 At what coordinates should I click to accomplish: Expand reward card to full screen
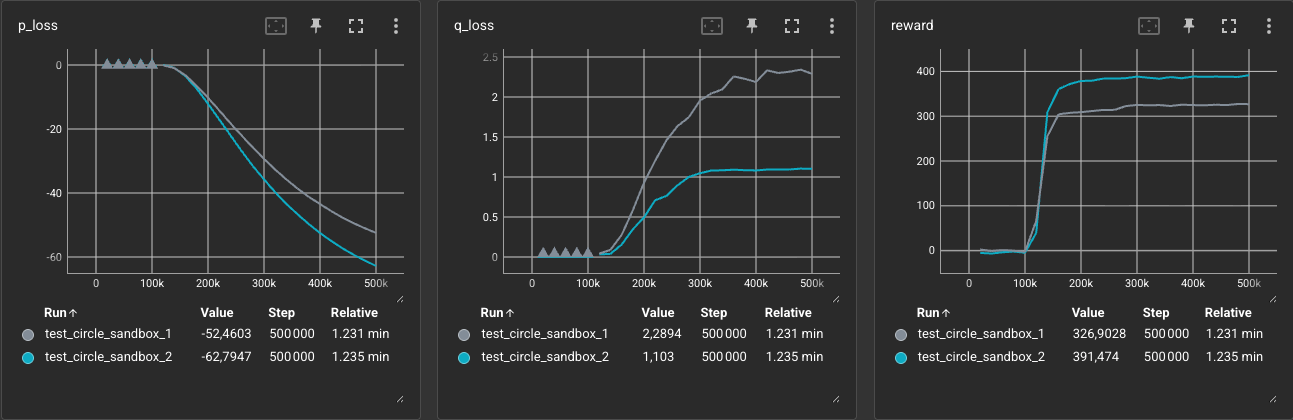pos(1228,26)
